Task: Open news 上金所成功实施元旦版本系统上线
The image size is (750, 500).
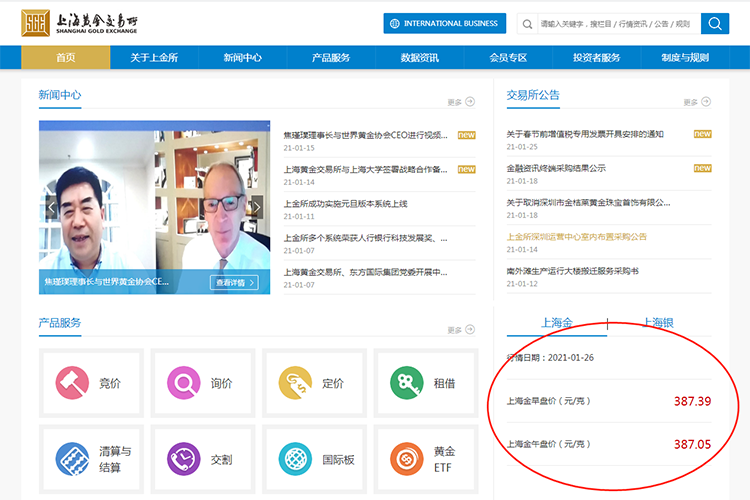Action: pos(345,204)
